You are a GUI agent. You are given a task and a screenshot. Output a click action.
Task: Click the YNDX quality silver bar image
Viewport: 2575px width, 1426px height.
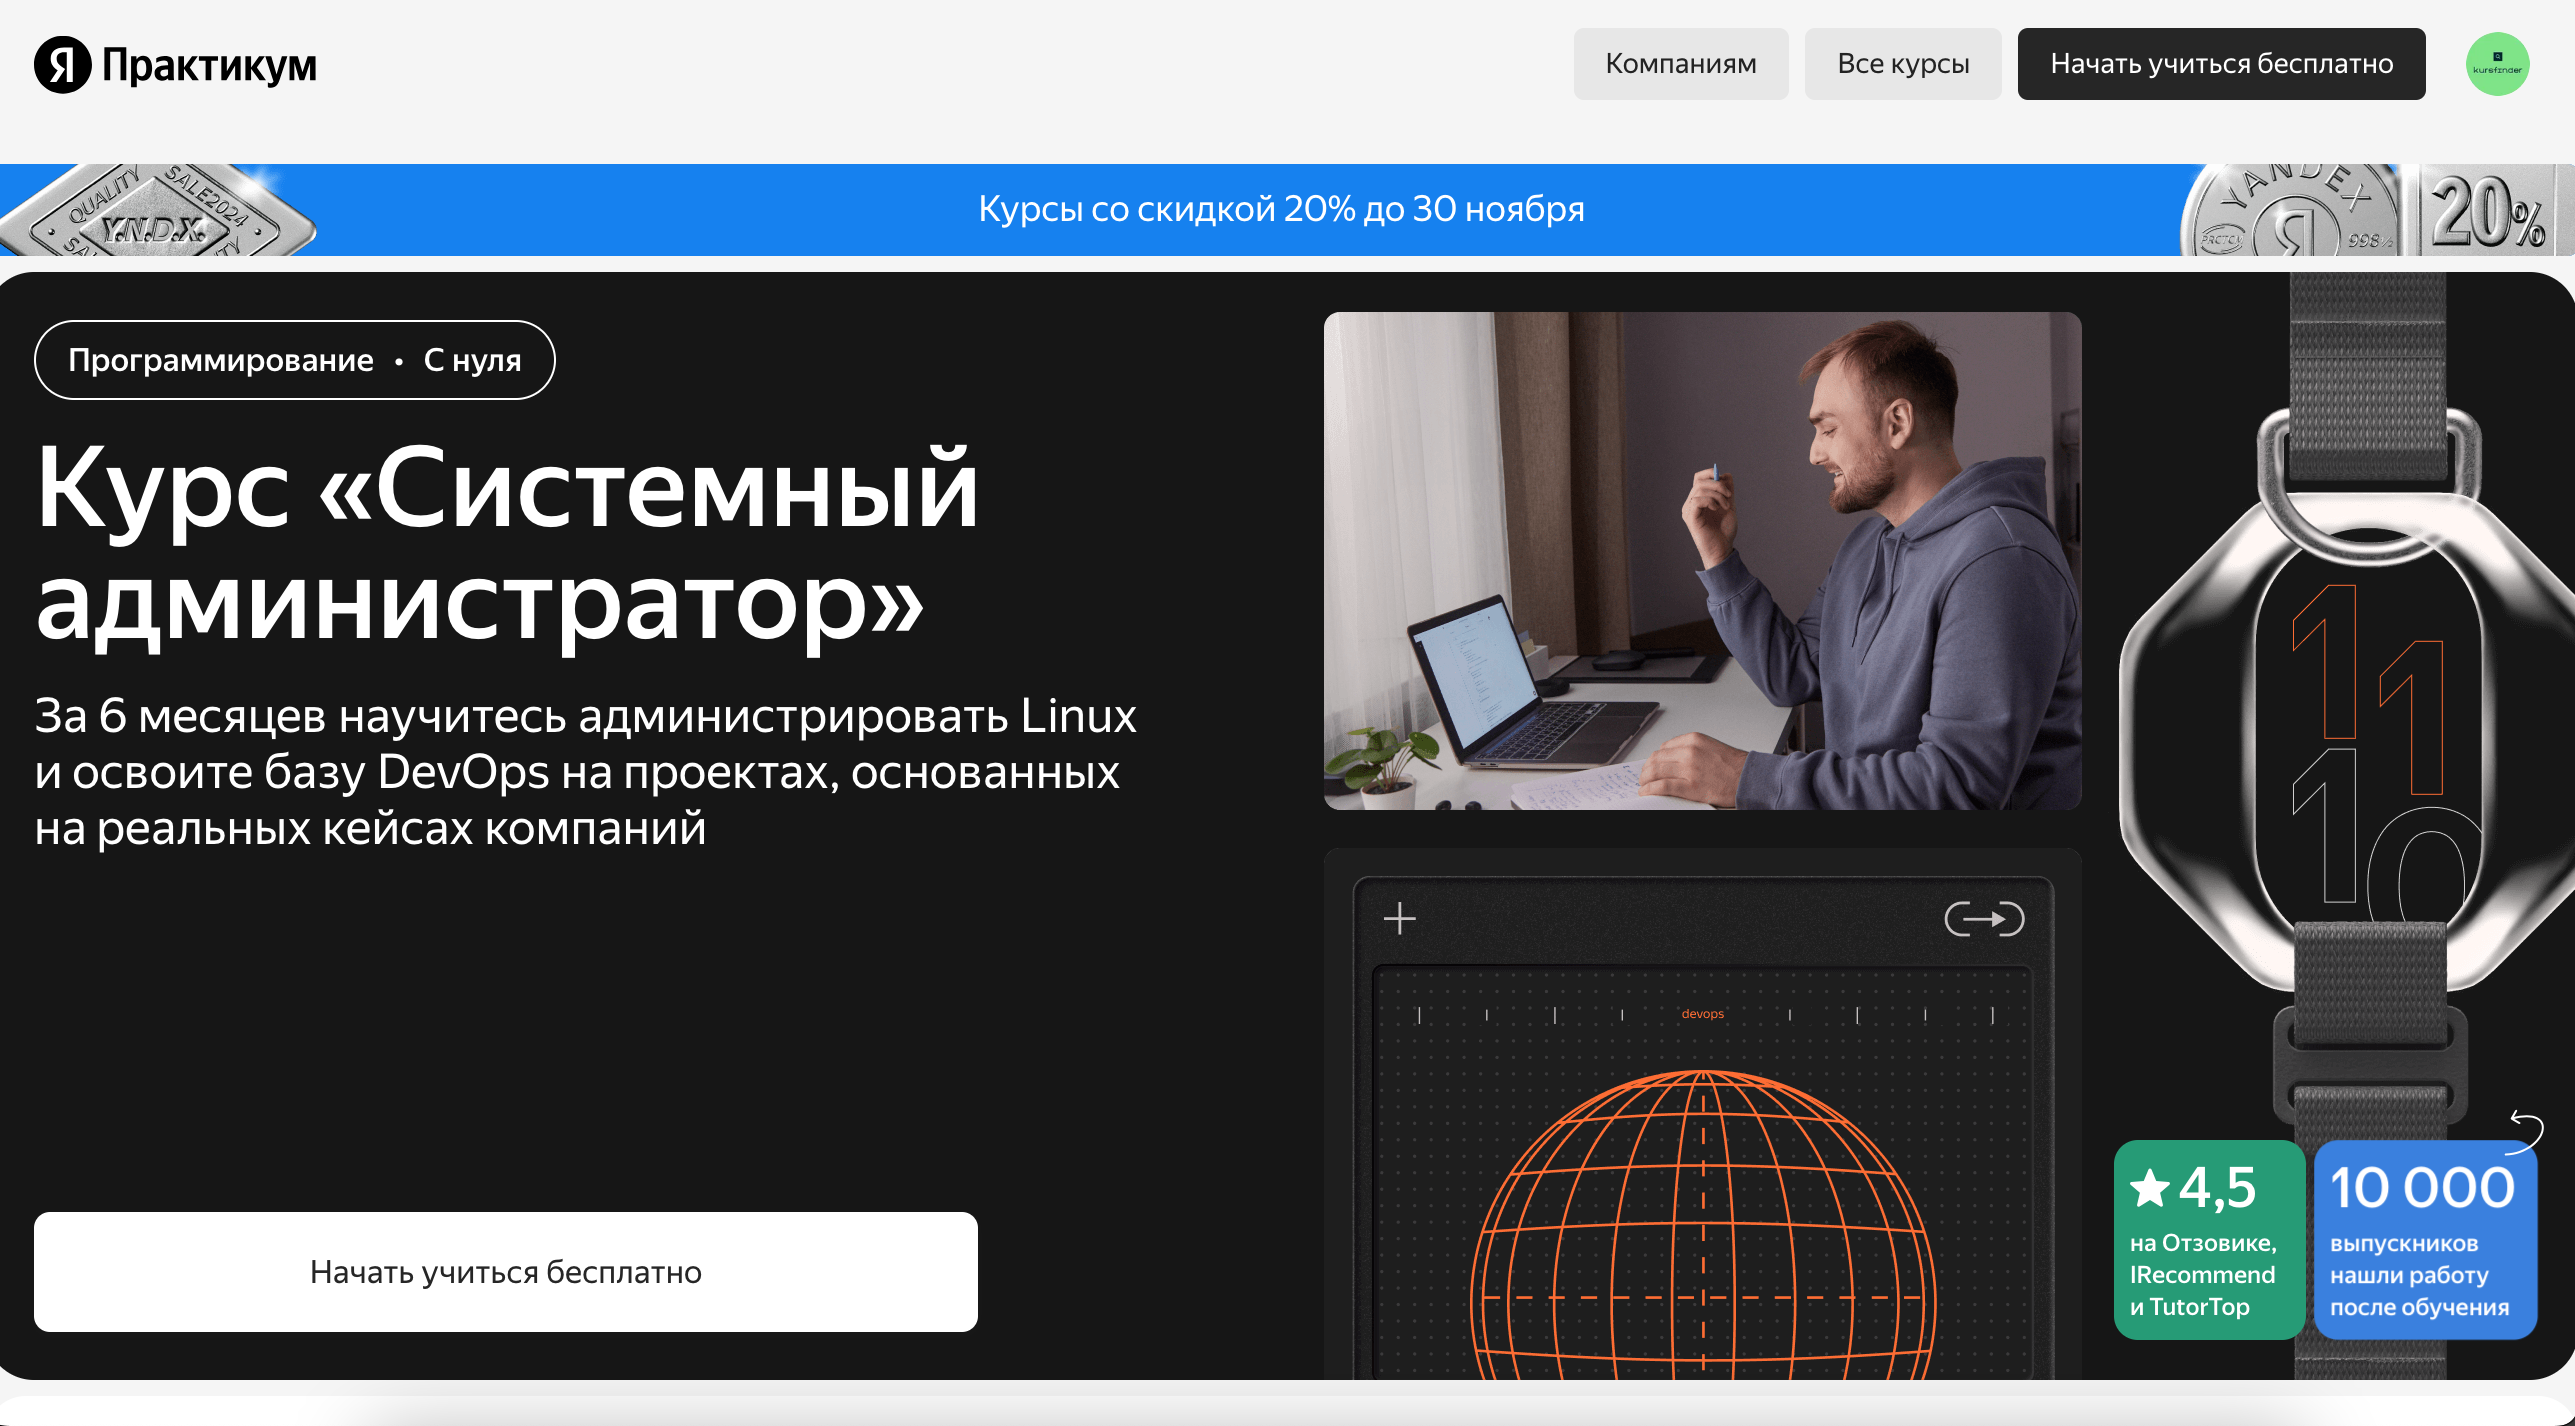click(x=158, y=210)
